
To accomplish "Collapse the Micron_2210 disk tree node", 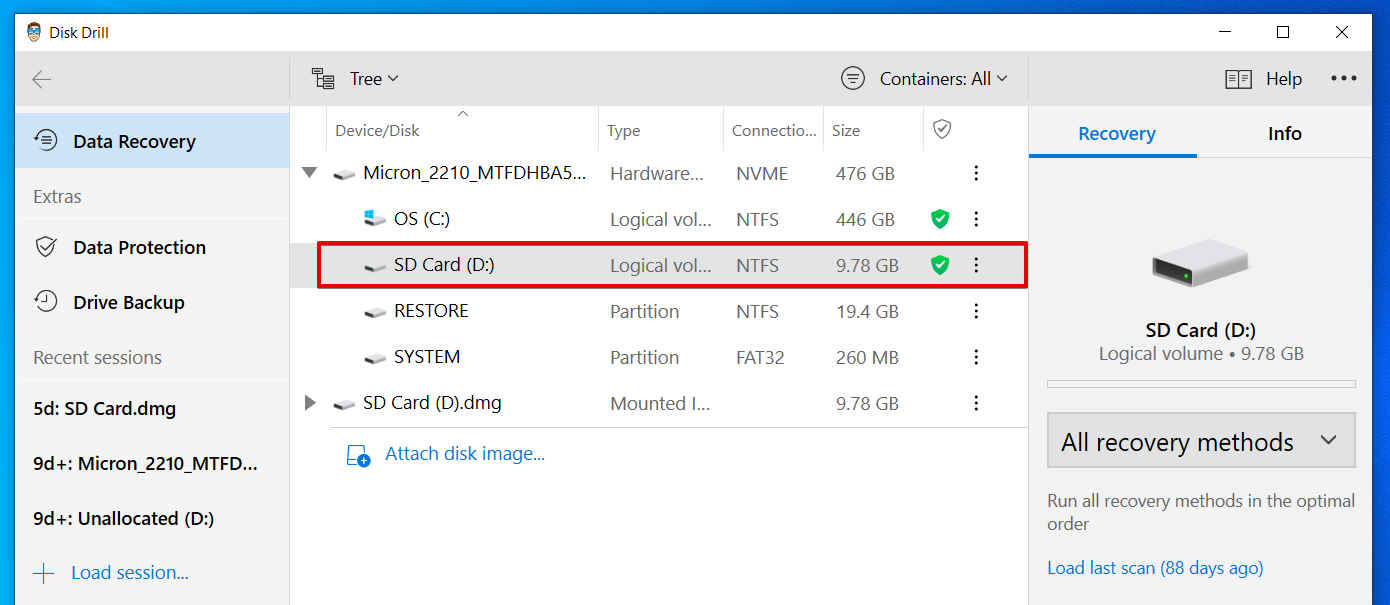I will tap(310, 173).
